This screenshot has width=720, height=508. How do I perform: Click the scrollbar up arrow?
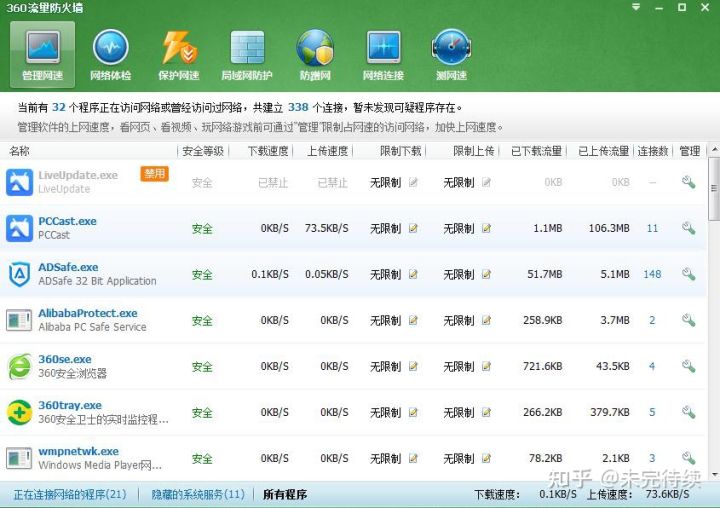tap(714, 150)
